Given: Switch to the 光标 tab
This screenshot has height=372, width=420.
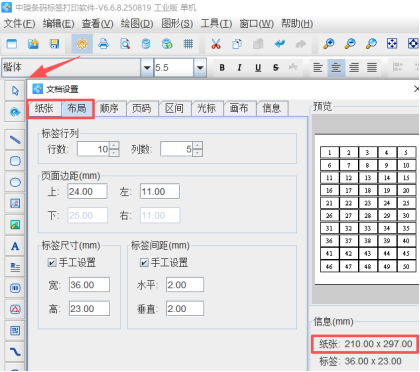Looking at the screenshot, I should click(x=207, y=108).
